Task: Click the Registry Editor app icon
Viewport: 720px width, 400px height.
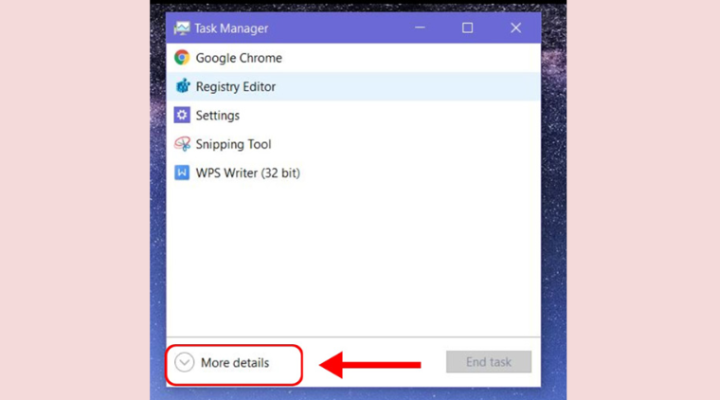Action: pos(182,87)
